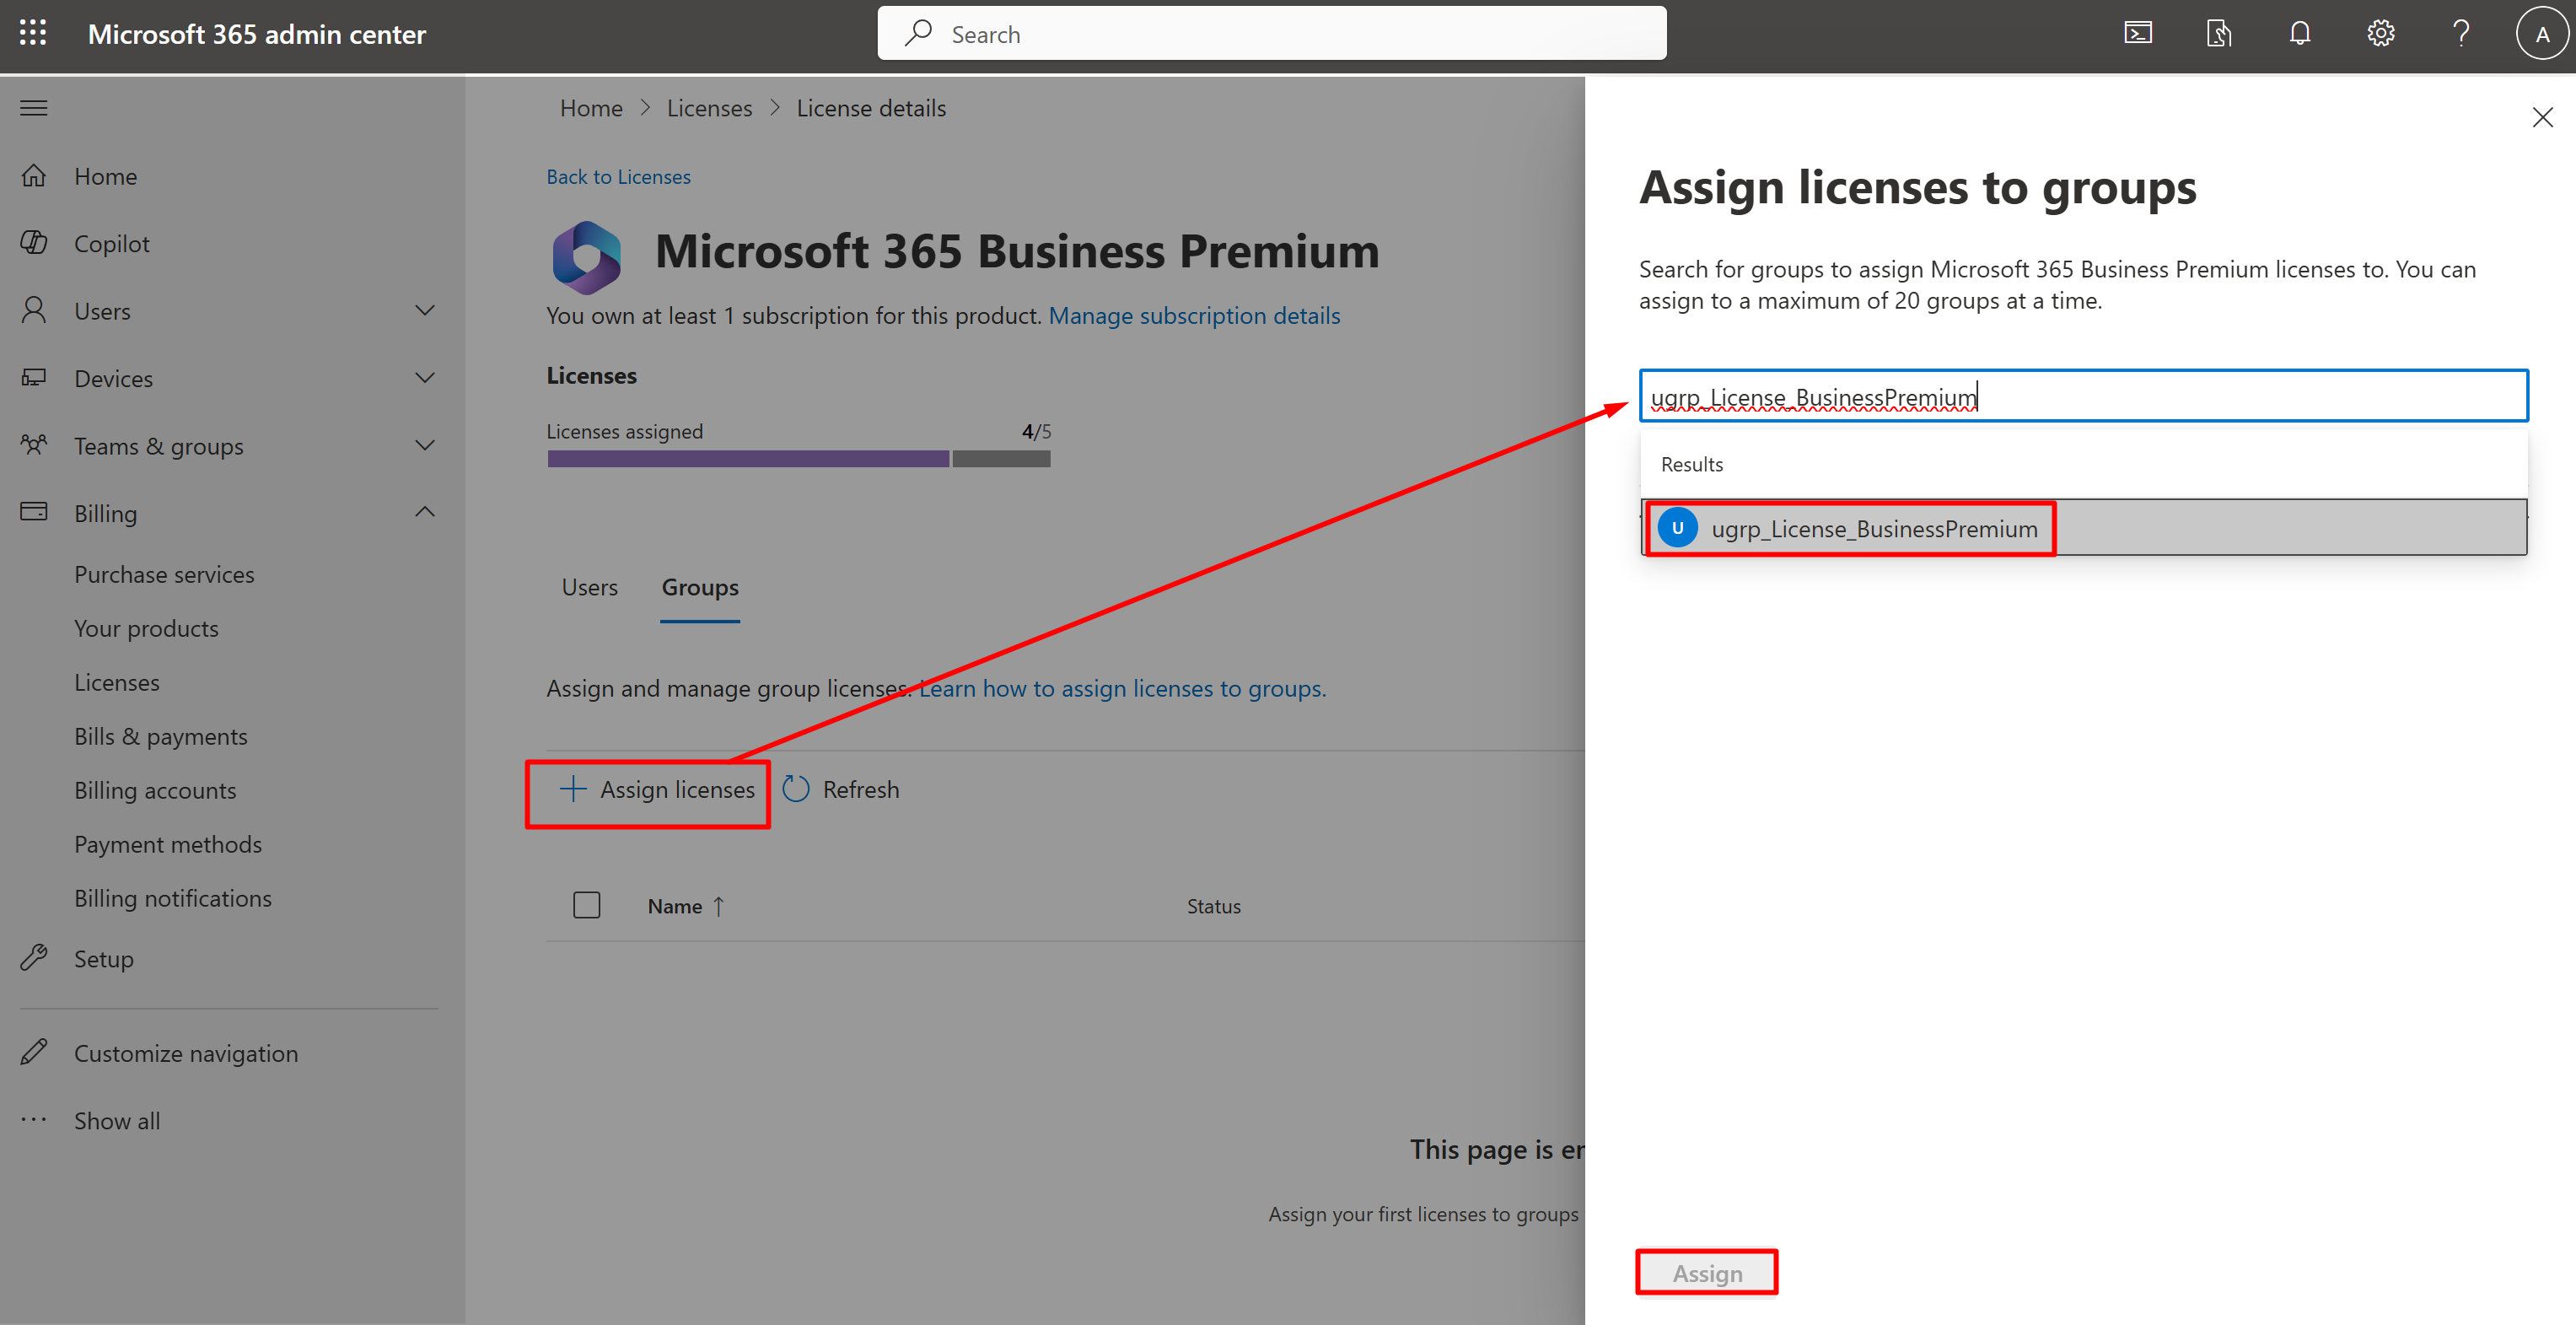The height and width of the screenshot is (1325, 2576).
Task: Collapse the Billing section chevron
Action: [x=425, y=512]
